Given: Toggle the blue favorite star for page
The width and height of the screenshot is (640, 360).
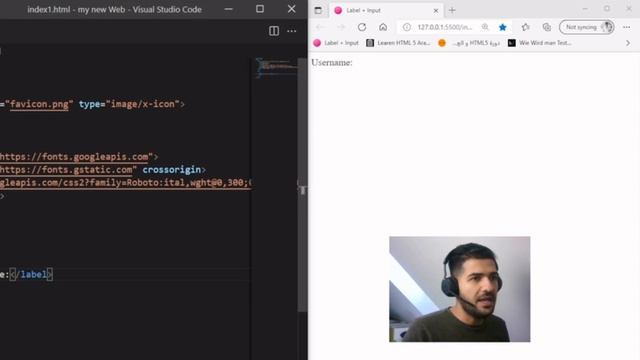Looking at the screenshot, I should tap(503, 27).
